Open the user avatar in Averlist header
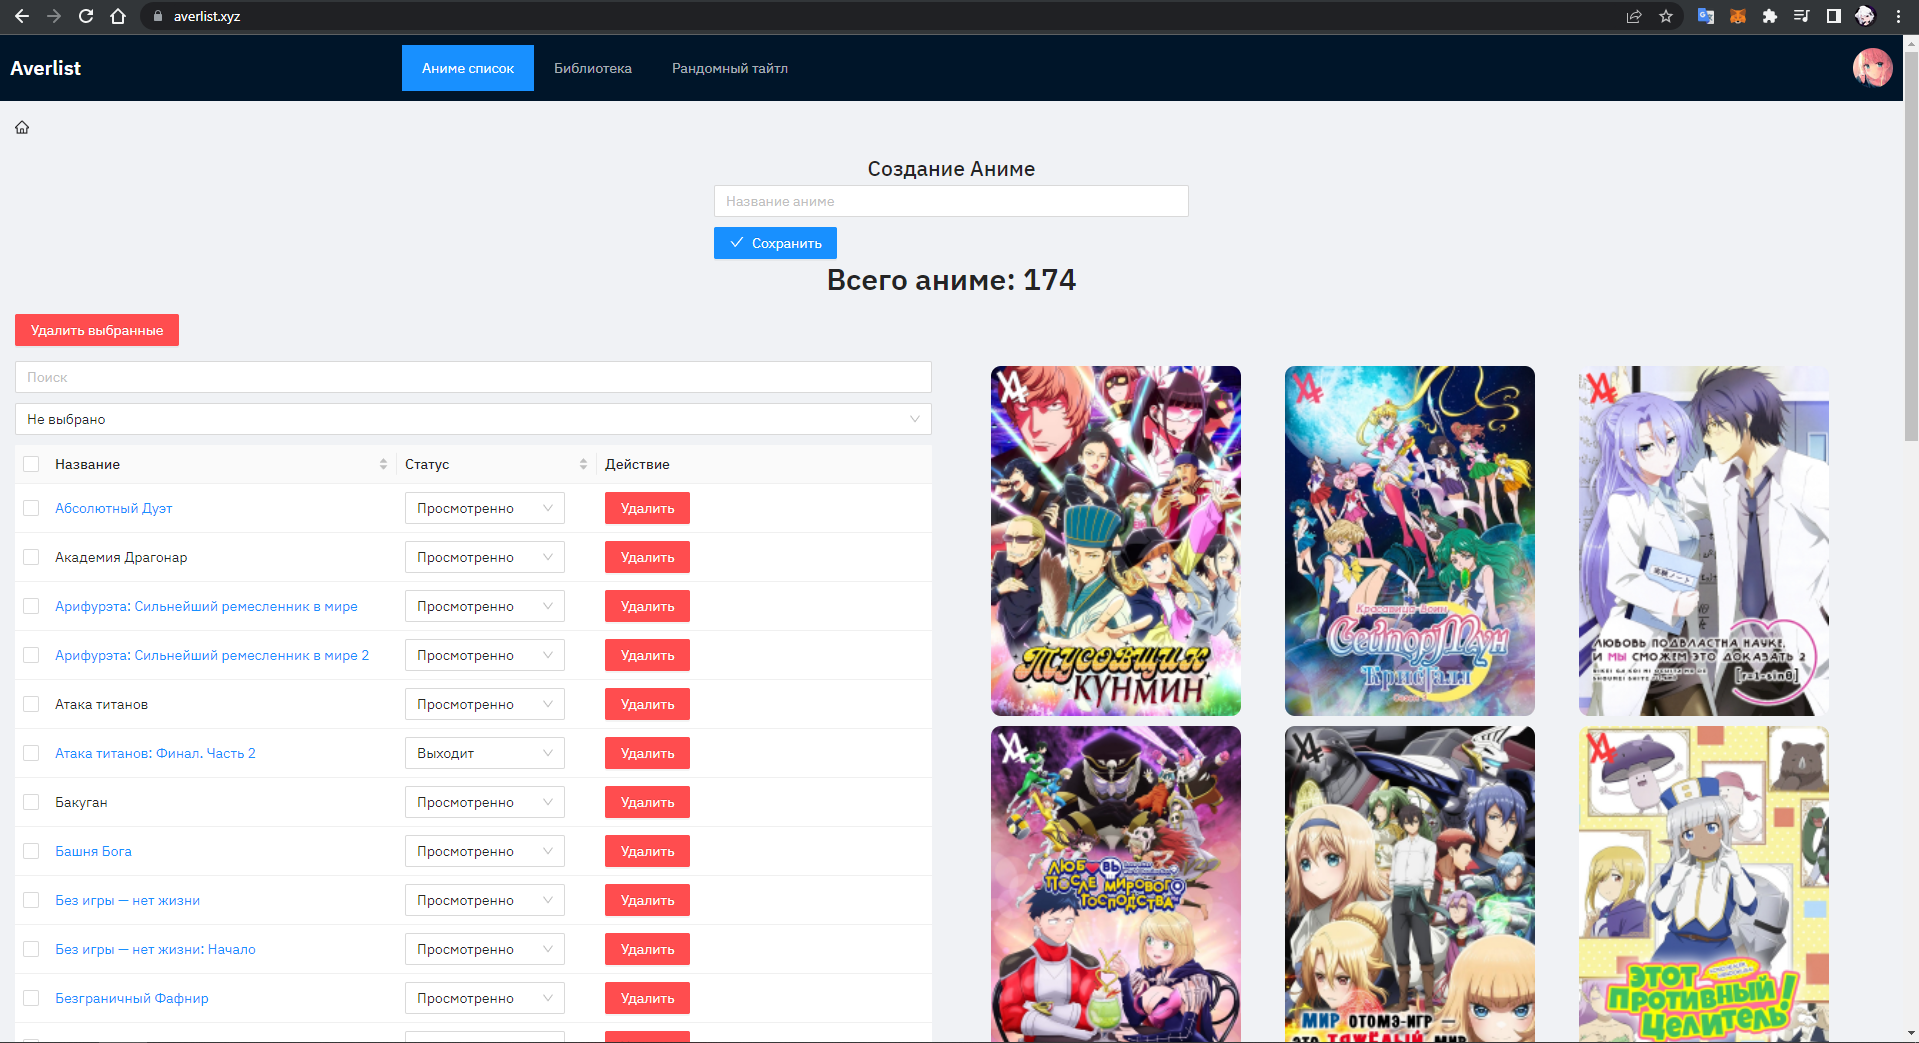 click(1872, 68)
